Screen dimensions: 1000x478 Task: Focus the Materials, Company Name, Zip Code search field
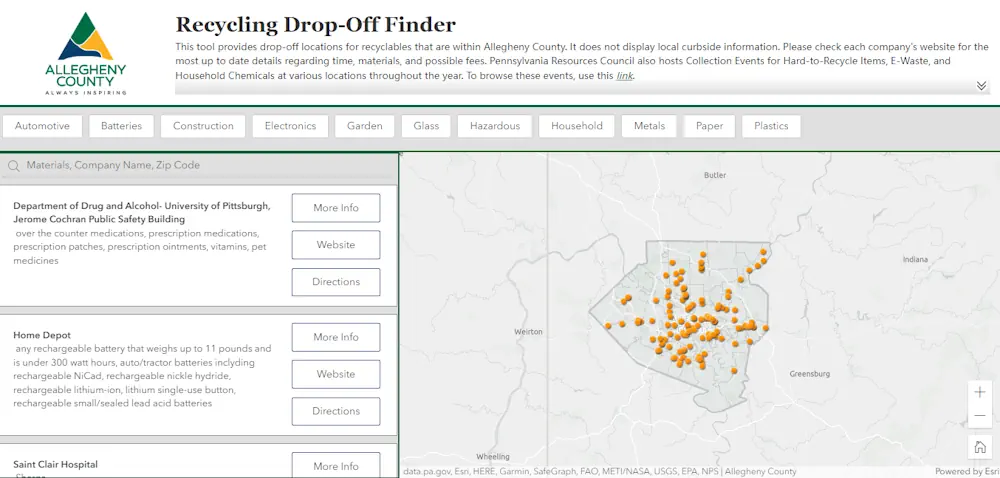point(198,166)
